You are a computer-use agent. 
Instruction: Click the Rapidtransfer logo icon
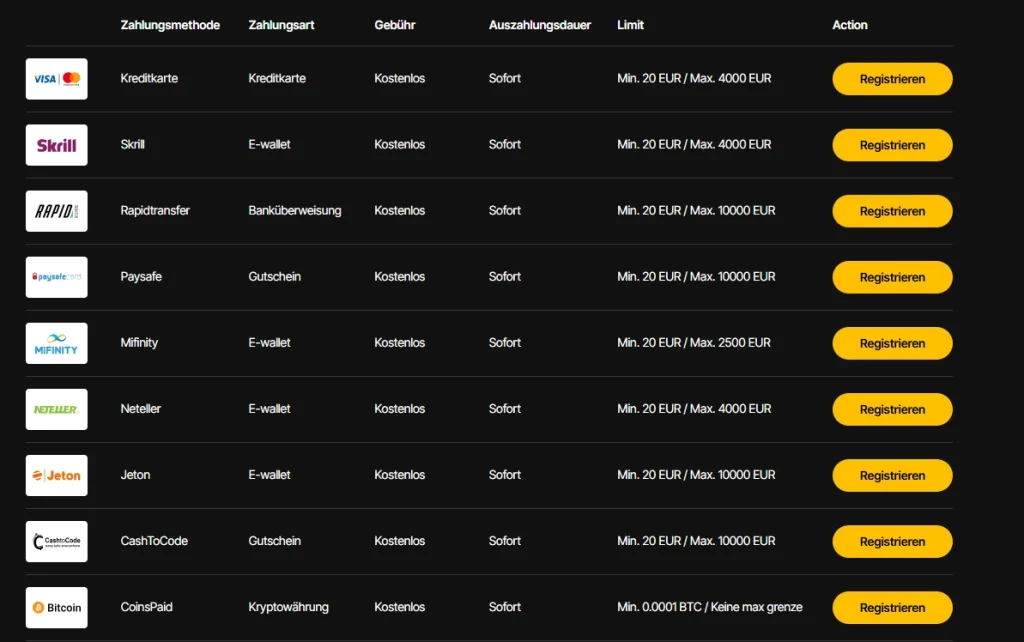[x=56, y=210]
